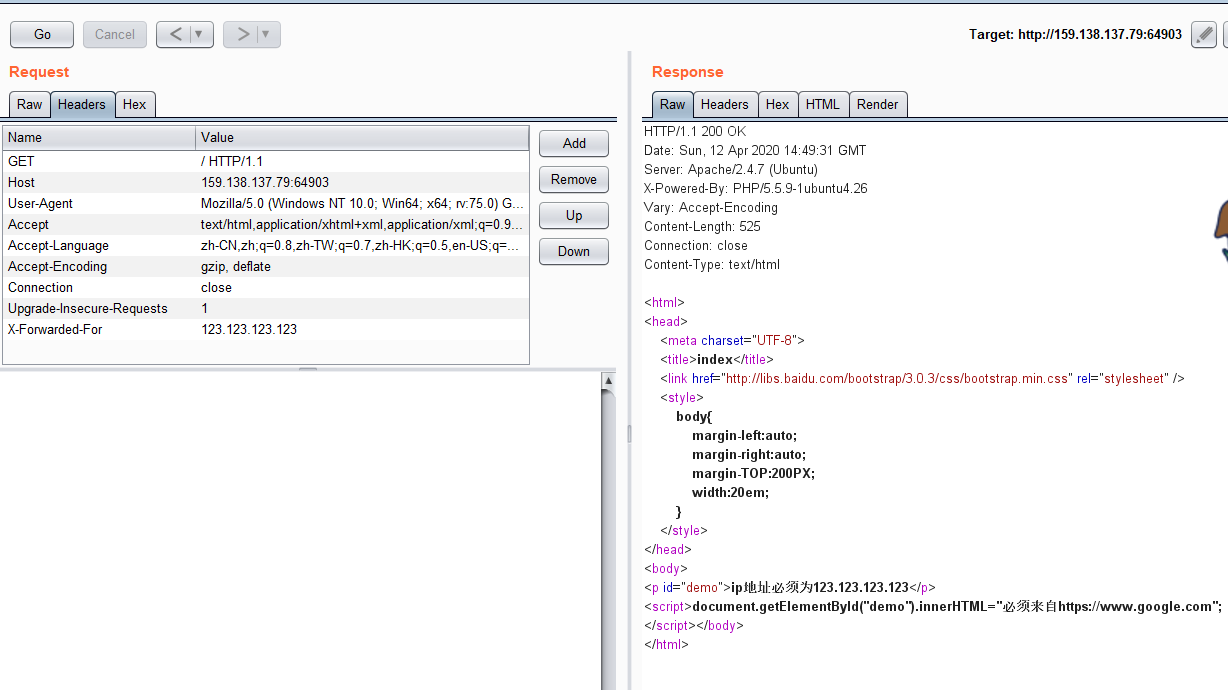The width and height of the screenshot is (1228, 690).
Task: Add a new request header
Action: pyautogui.click(x=574, y=143)
